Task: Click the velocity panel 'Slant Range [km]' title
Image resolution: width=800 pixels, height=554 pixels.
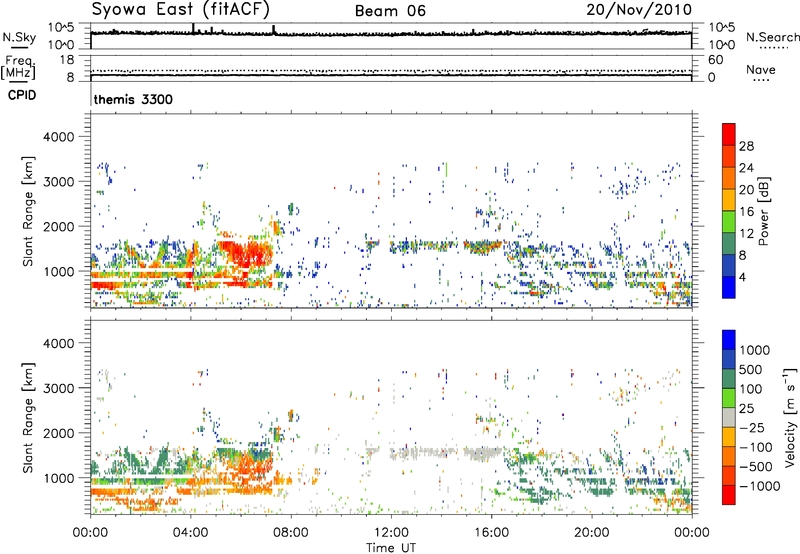Action: point(28,417)
